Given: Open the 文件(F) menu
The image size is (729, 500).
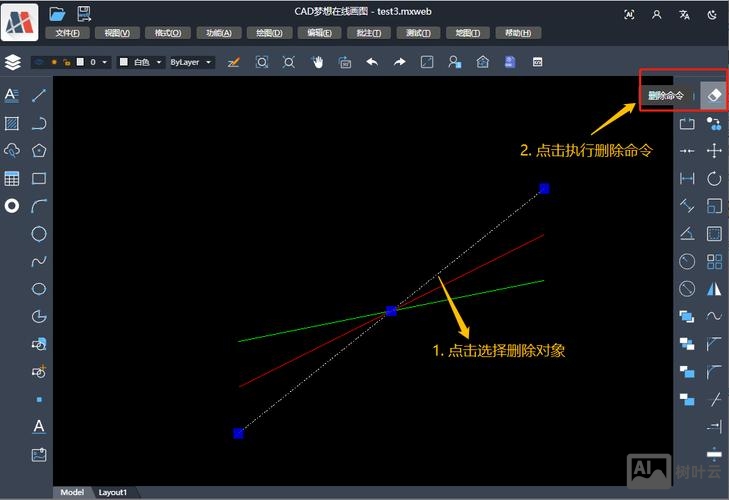Looking at the screenshot, I should pos(67,33).
